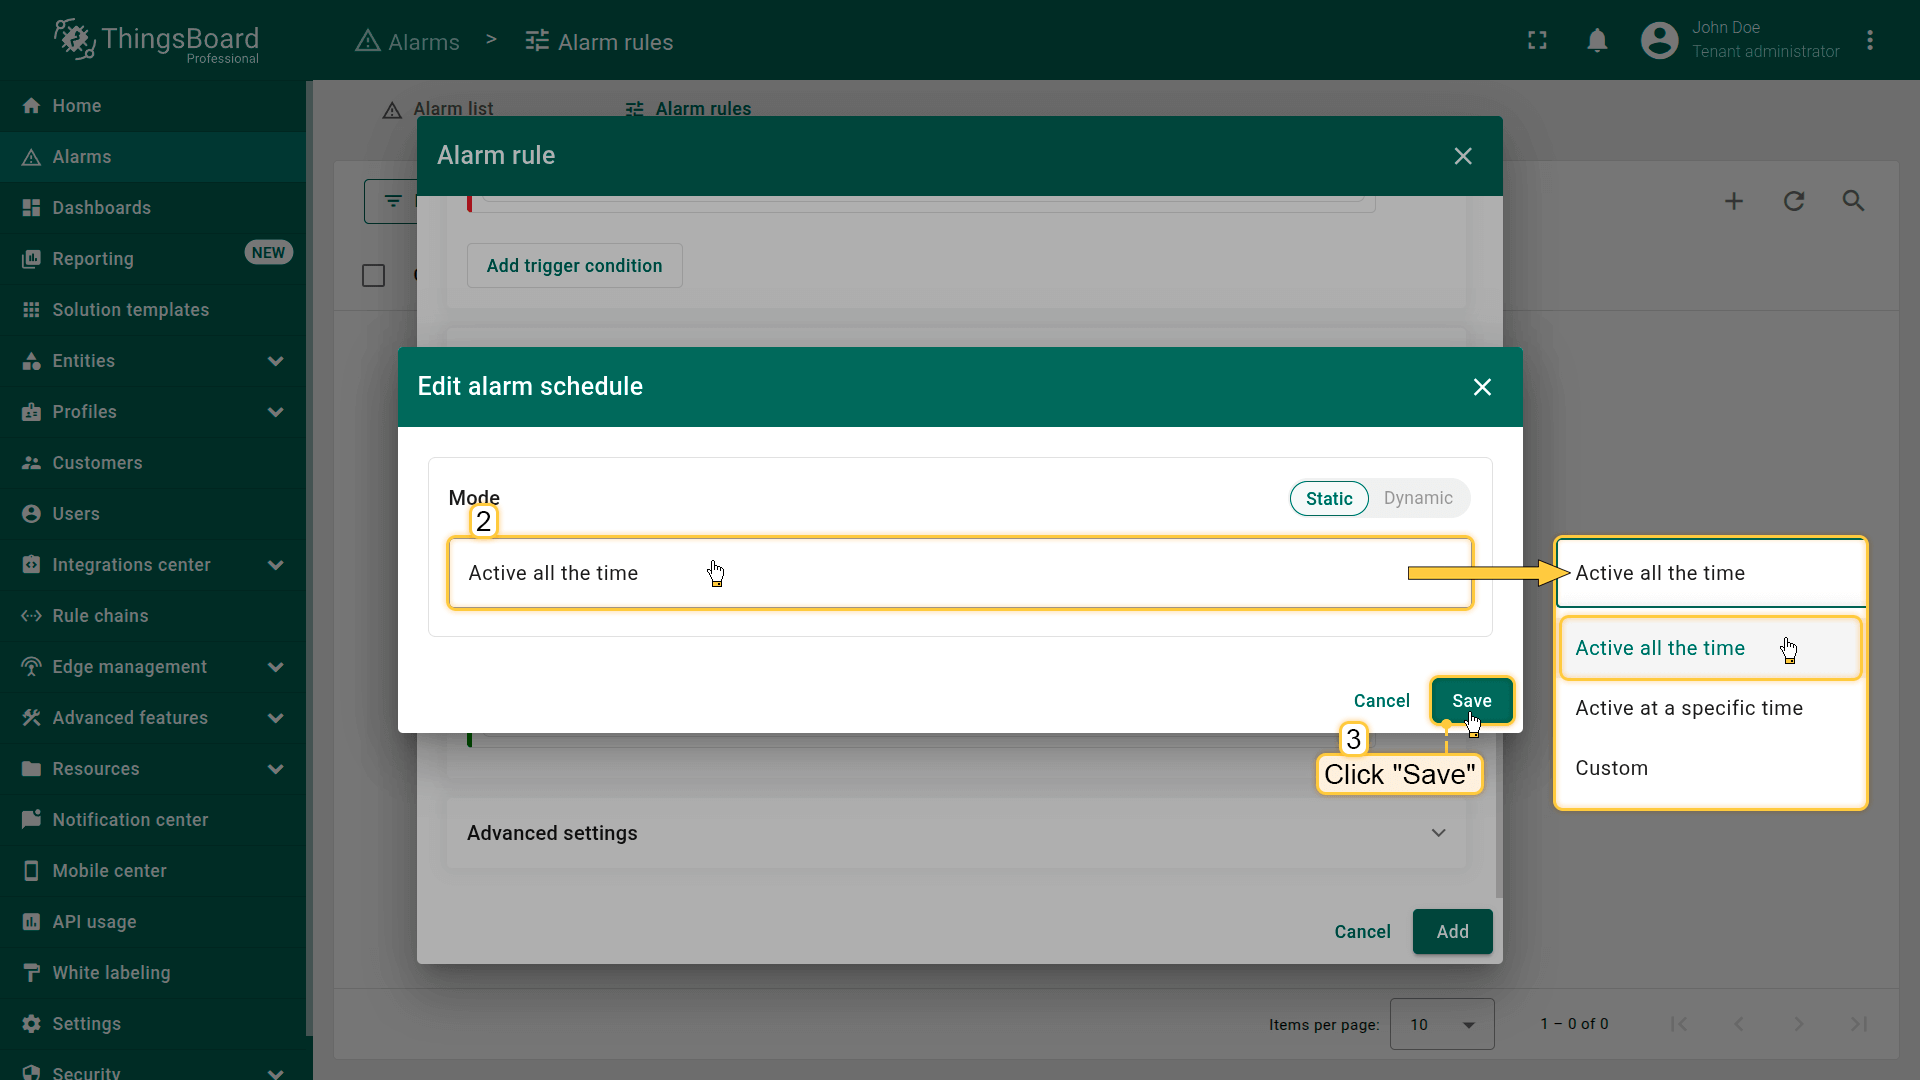Click the search magnifier icon
The height and width of the screenshot is (1080, 1920).
pos(1853,201)
